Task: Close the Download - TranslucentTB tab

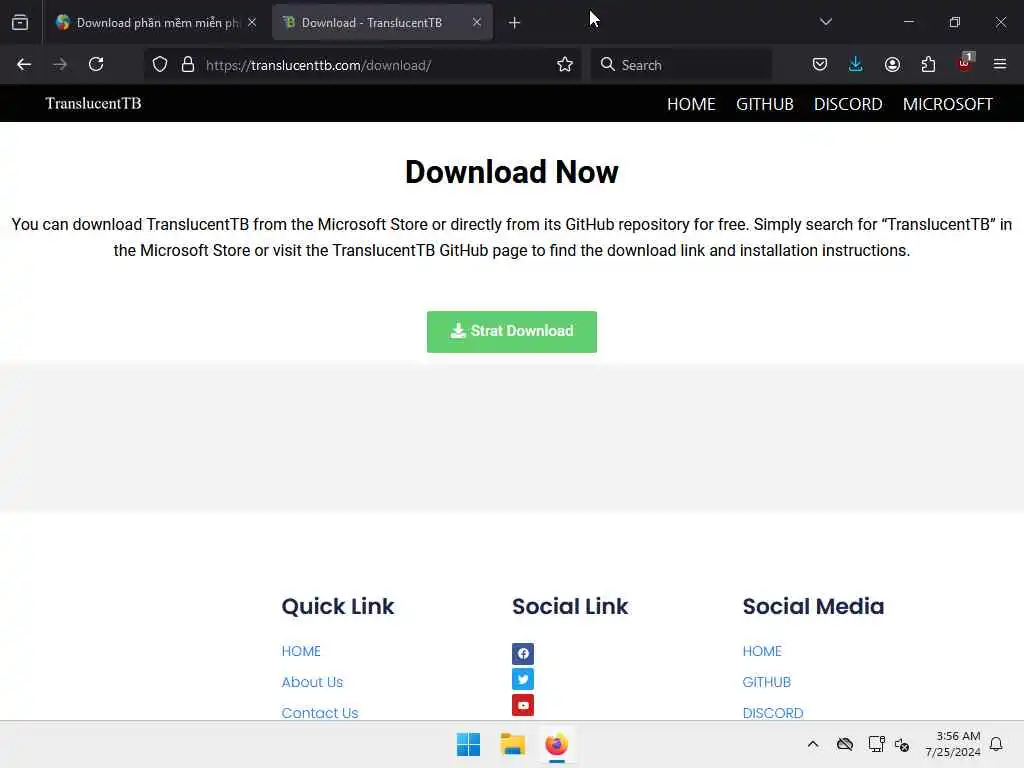Action: (x=477, y=22)
